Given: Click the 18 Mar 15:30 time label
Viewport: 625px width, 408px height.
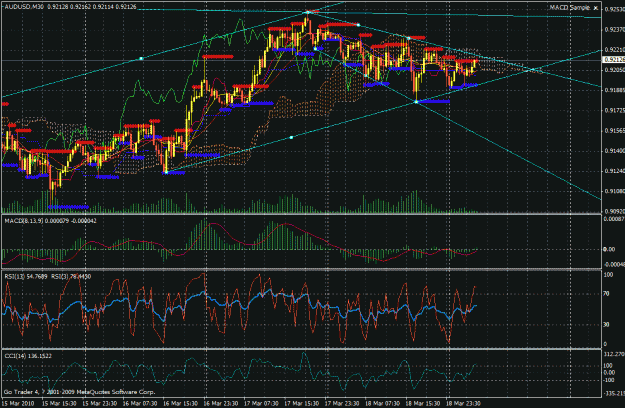Looking at the screenshot, I should (423, 403).
